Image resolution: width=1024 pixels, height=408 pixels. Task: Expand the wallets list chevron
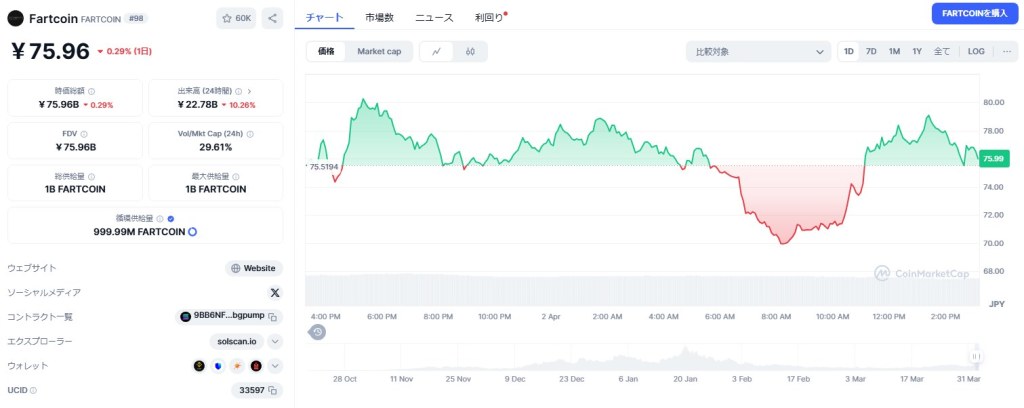coord(275,366)
